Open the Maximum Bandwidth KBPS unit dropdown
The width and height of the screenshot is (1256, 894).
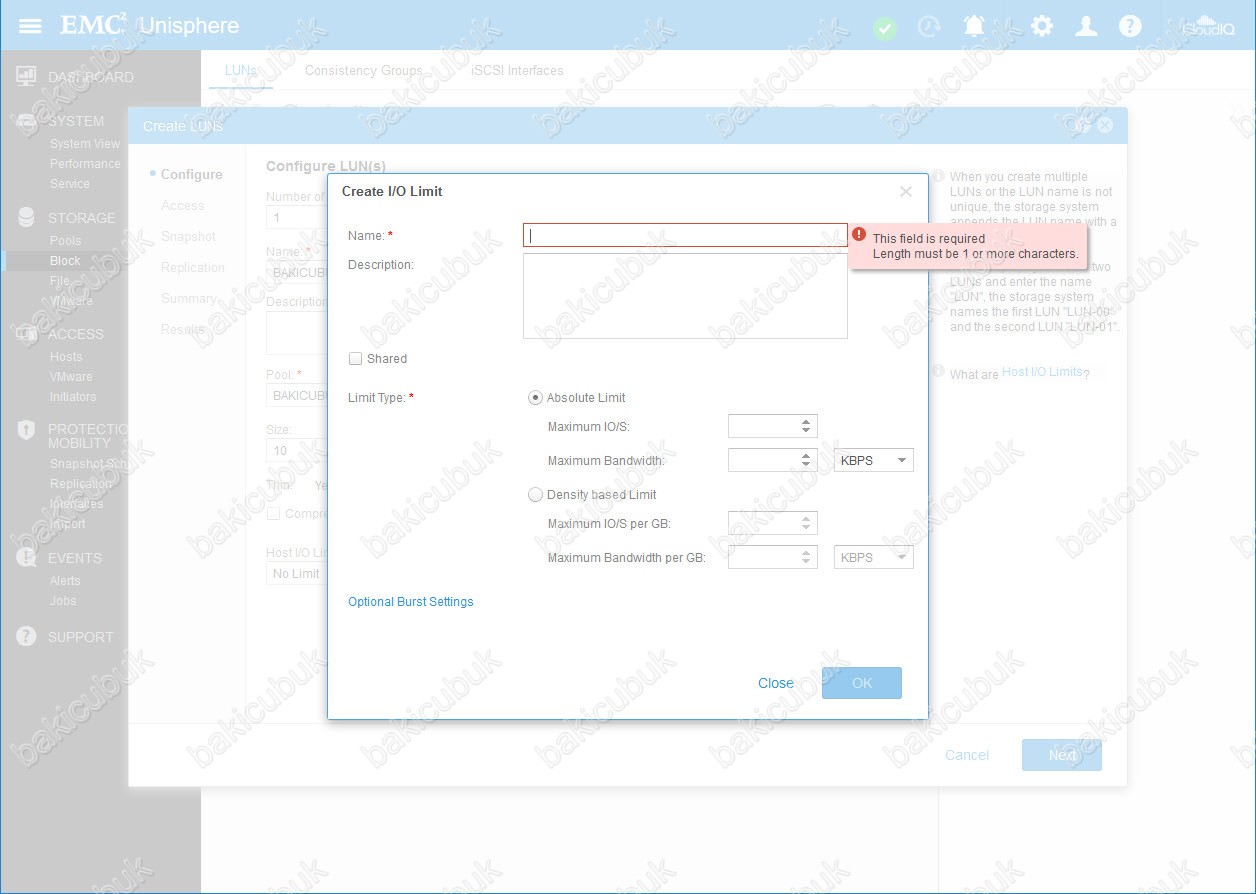point(873,461)
